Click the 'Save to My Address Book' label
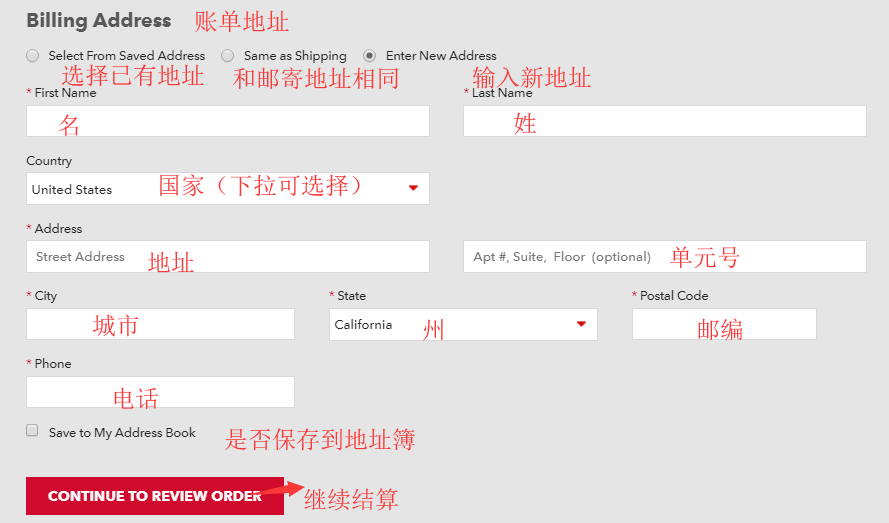This screenshot has height=523, width=889. (122, 433)
